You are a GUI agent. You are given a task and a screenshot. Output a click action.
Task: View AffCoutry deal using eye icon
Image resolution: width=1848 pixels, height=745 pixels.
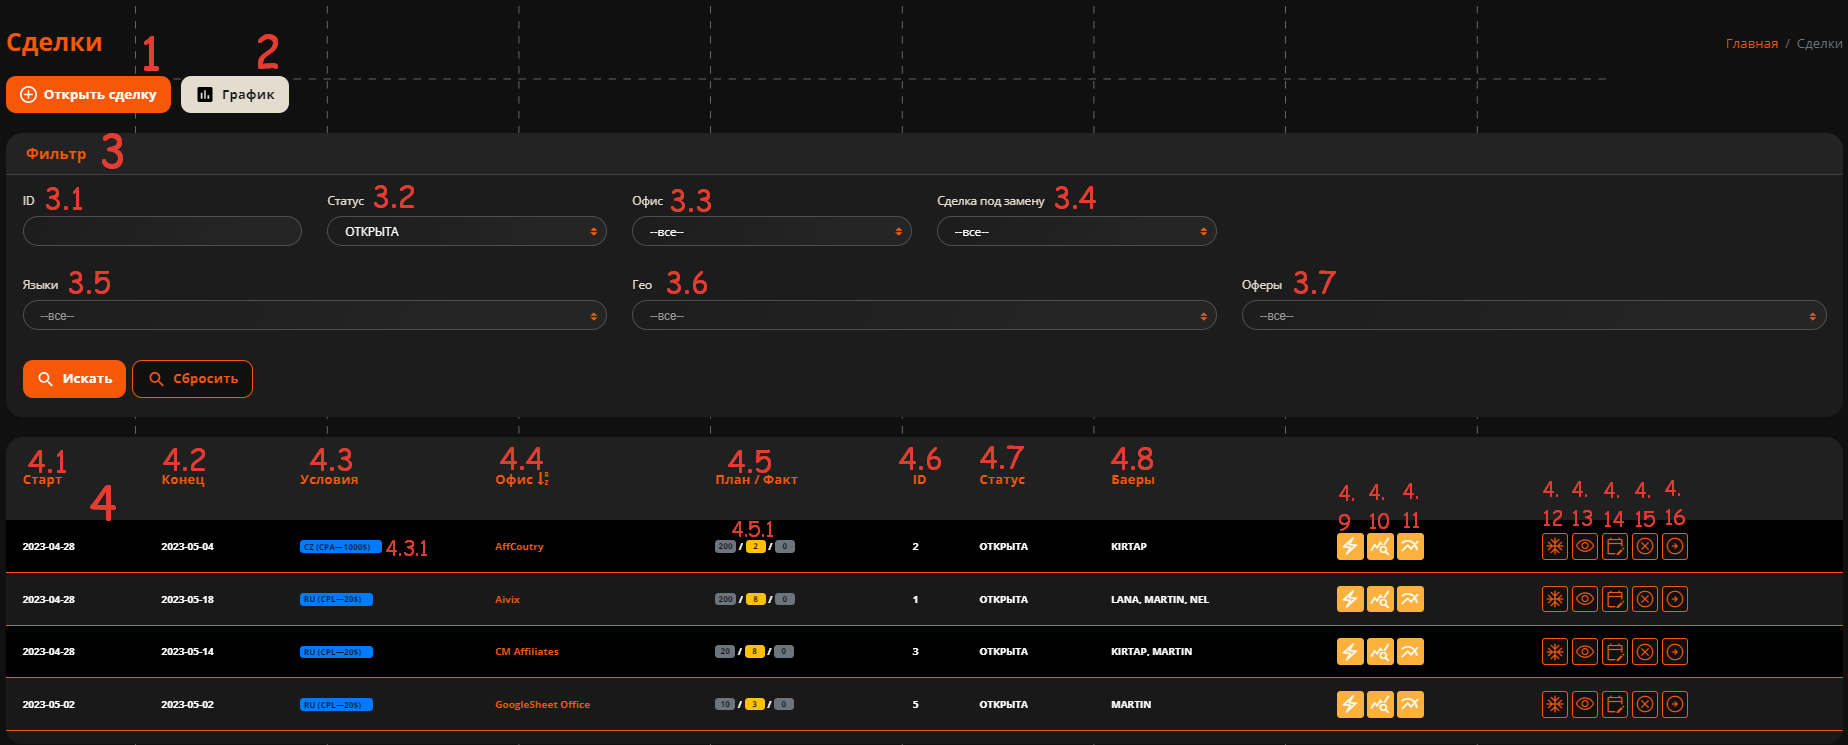pos(1585,546)
